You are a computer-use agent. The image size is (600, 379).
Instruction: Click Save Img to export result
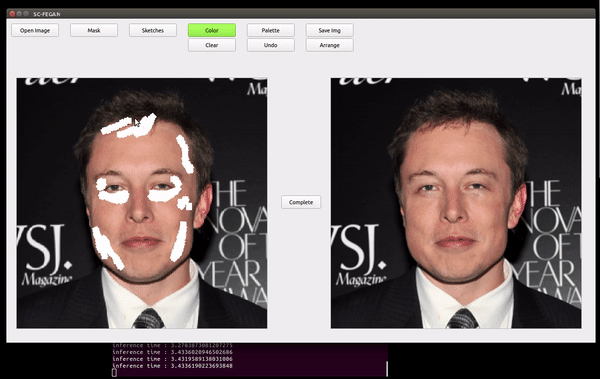click(x=329, y=30)
